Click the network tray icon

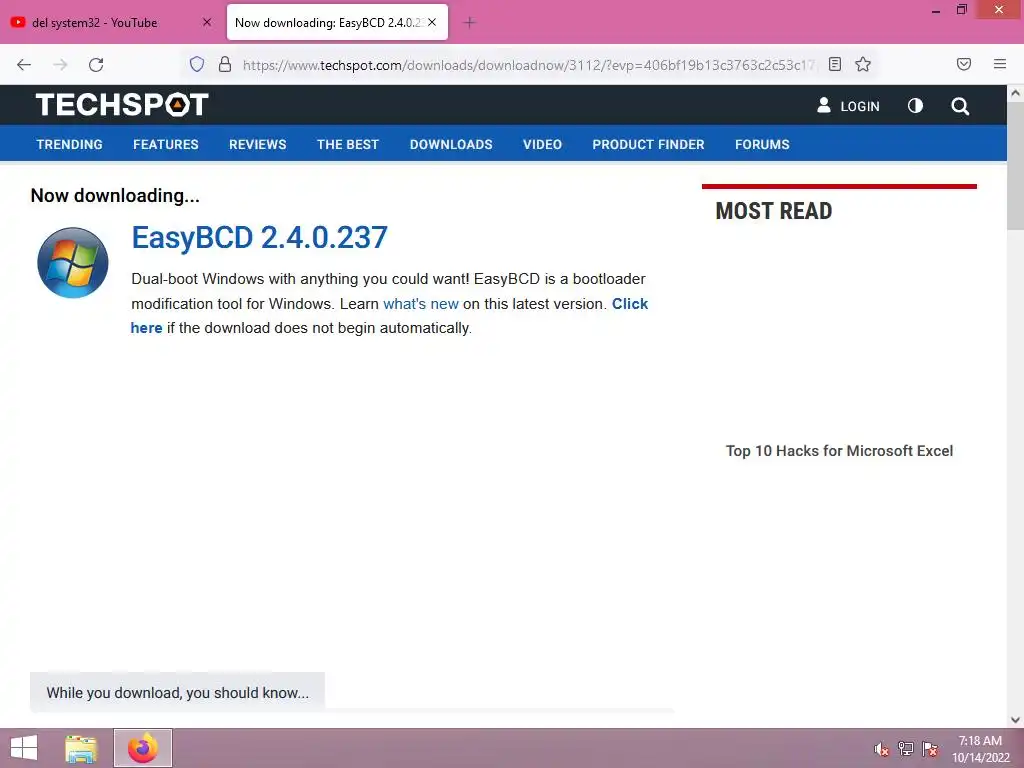point(906,749)
